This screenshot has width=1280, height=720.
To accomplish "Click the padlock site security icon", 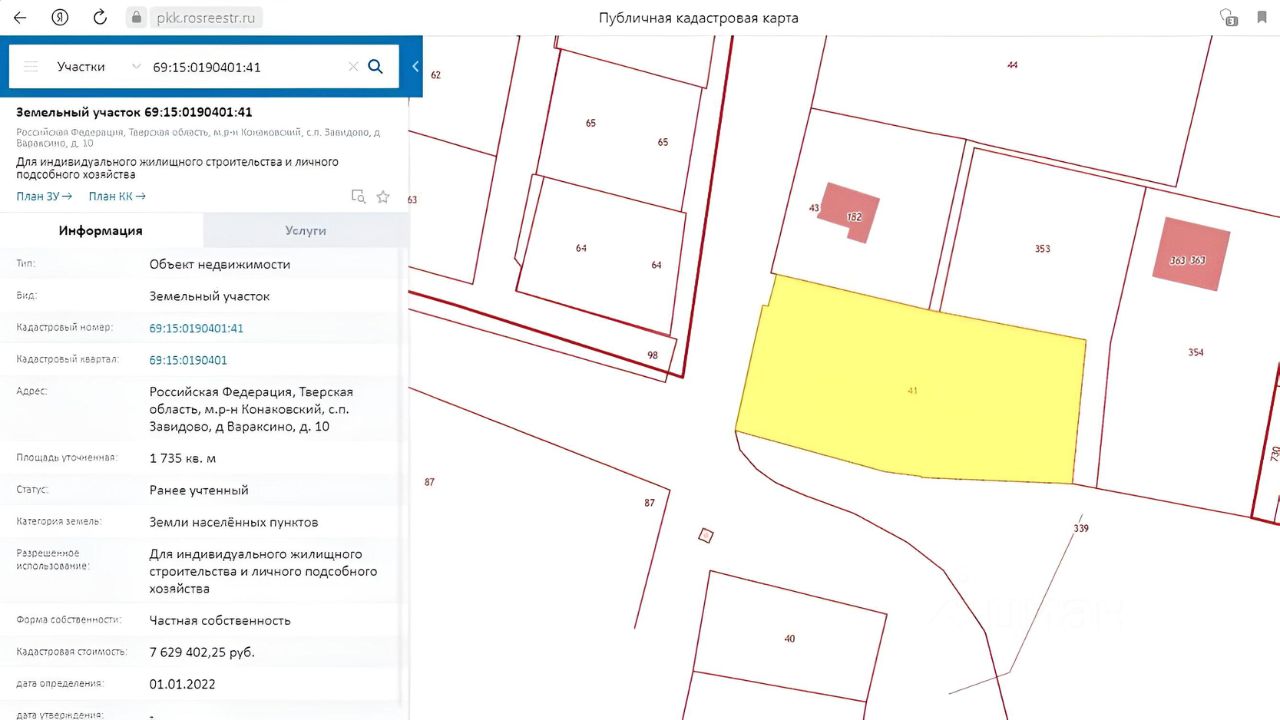I will [x=137, y=17].
